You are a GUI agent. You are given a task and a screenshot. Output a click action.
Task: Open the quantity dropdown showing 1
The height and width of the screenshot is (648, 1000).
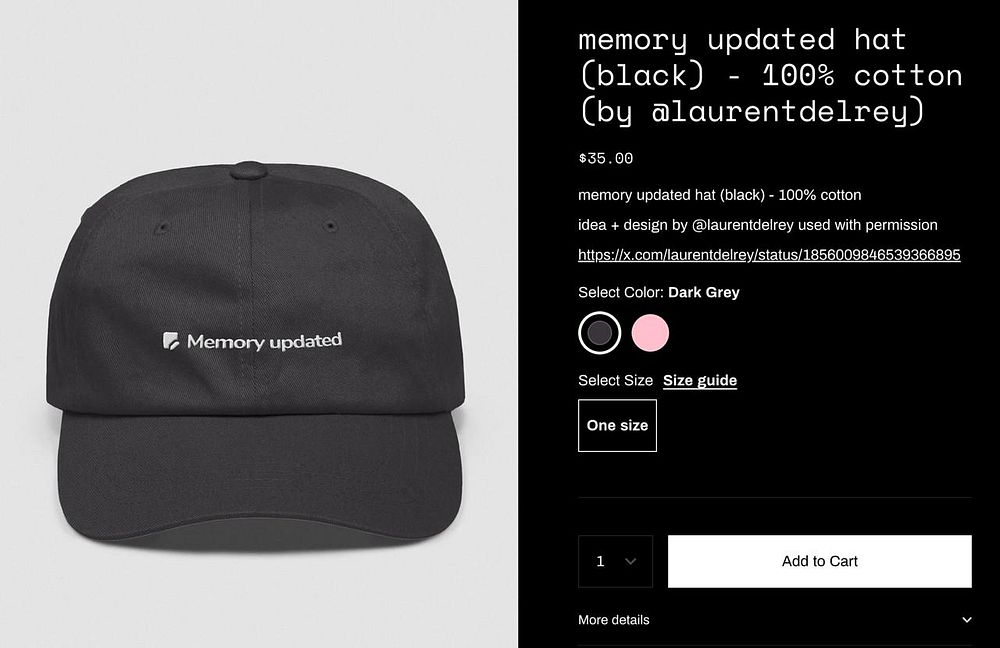click(615, 561)
